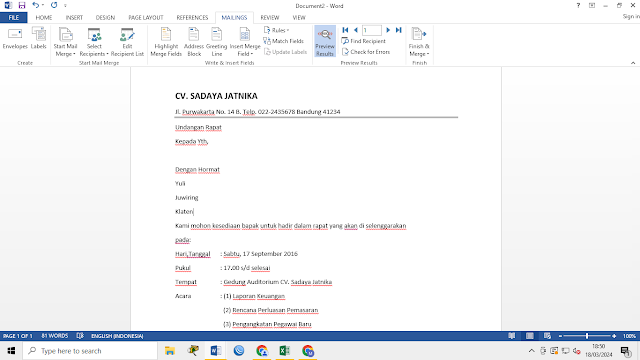Click the zoom slider handle

coord(587,336)
